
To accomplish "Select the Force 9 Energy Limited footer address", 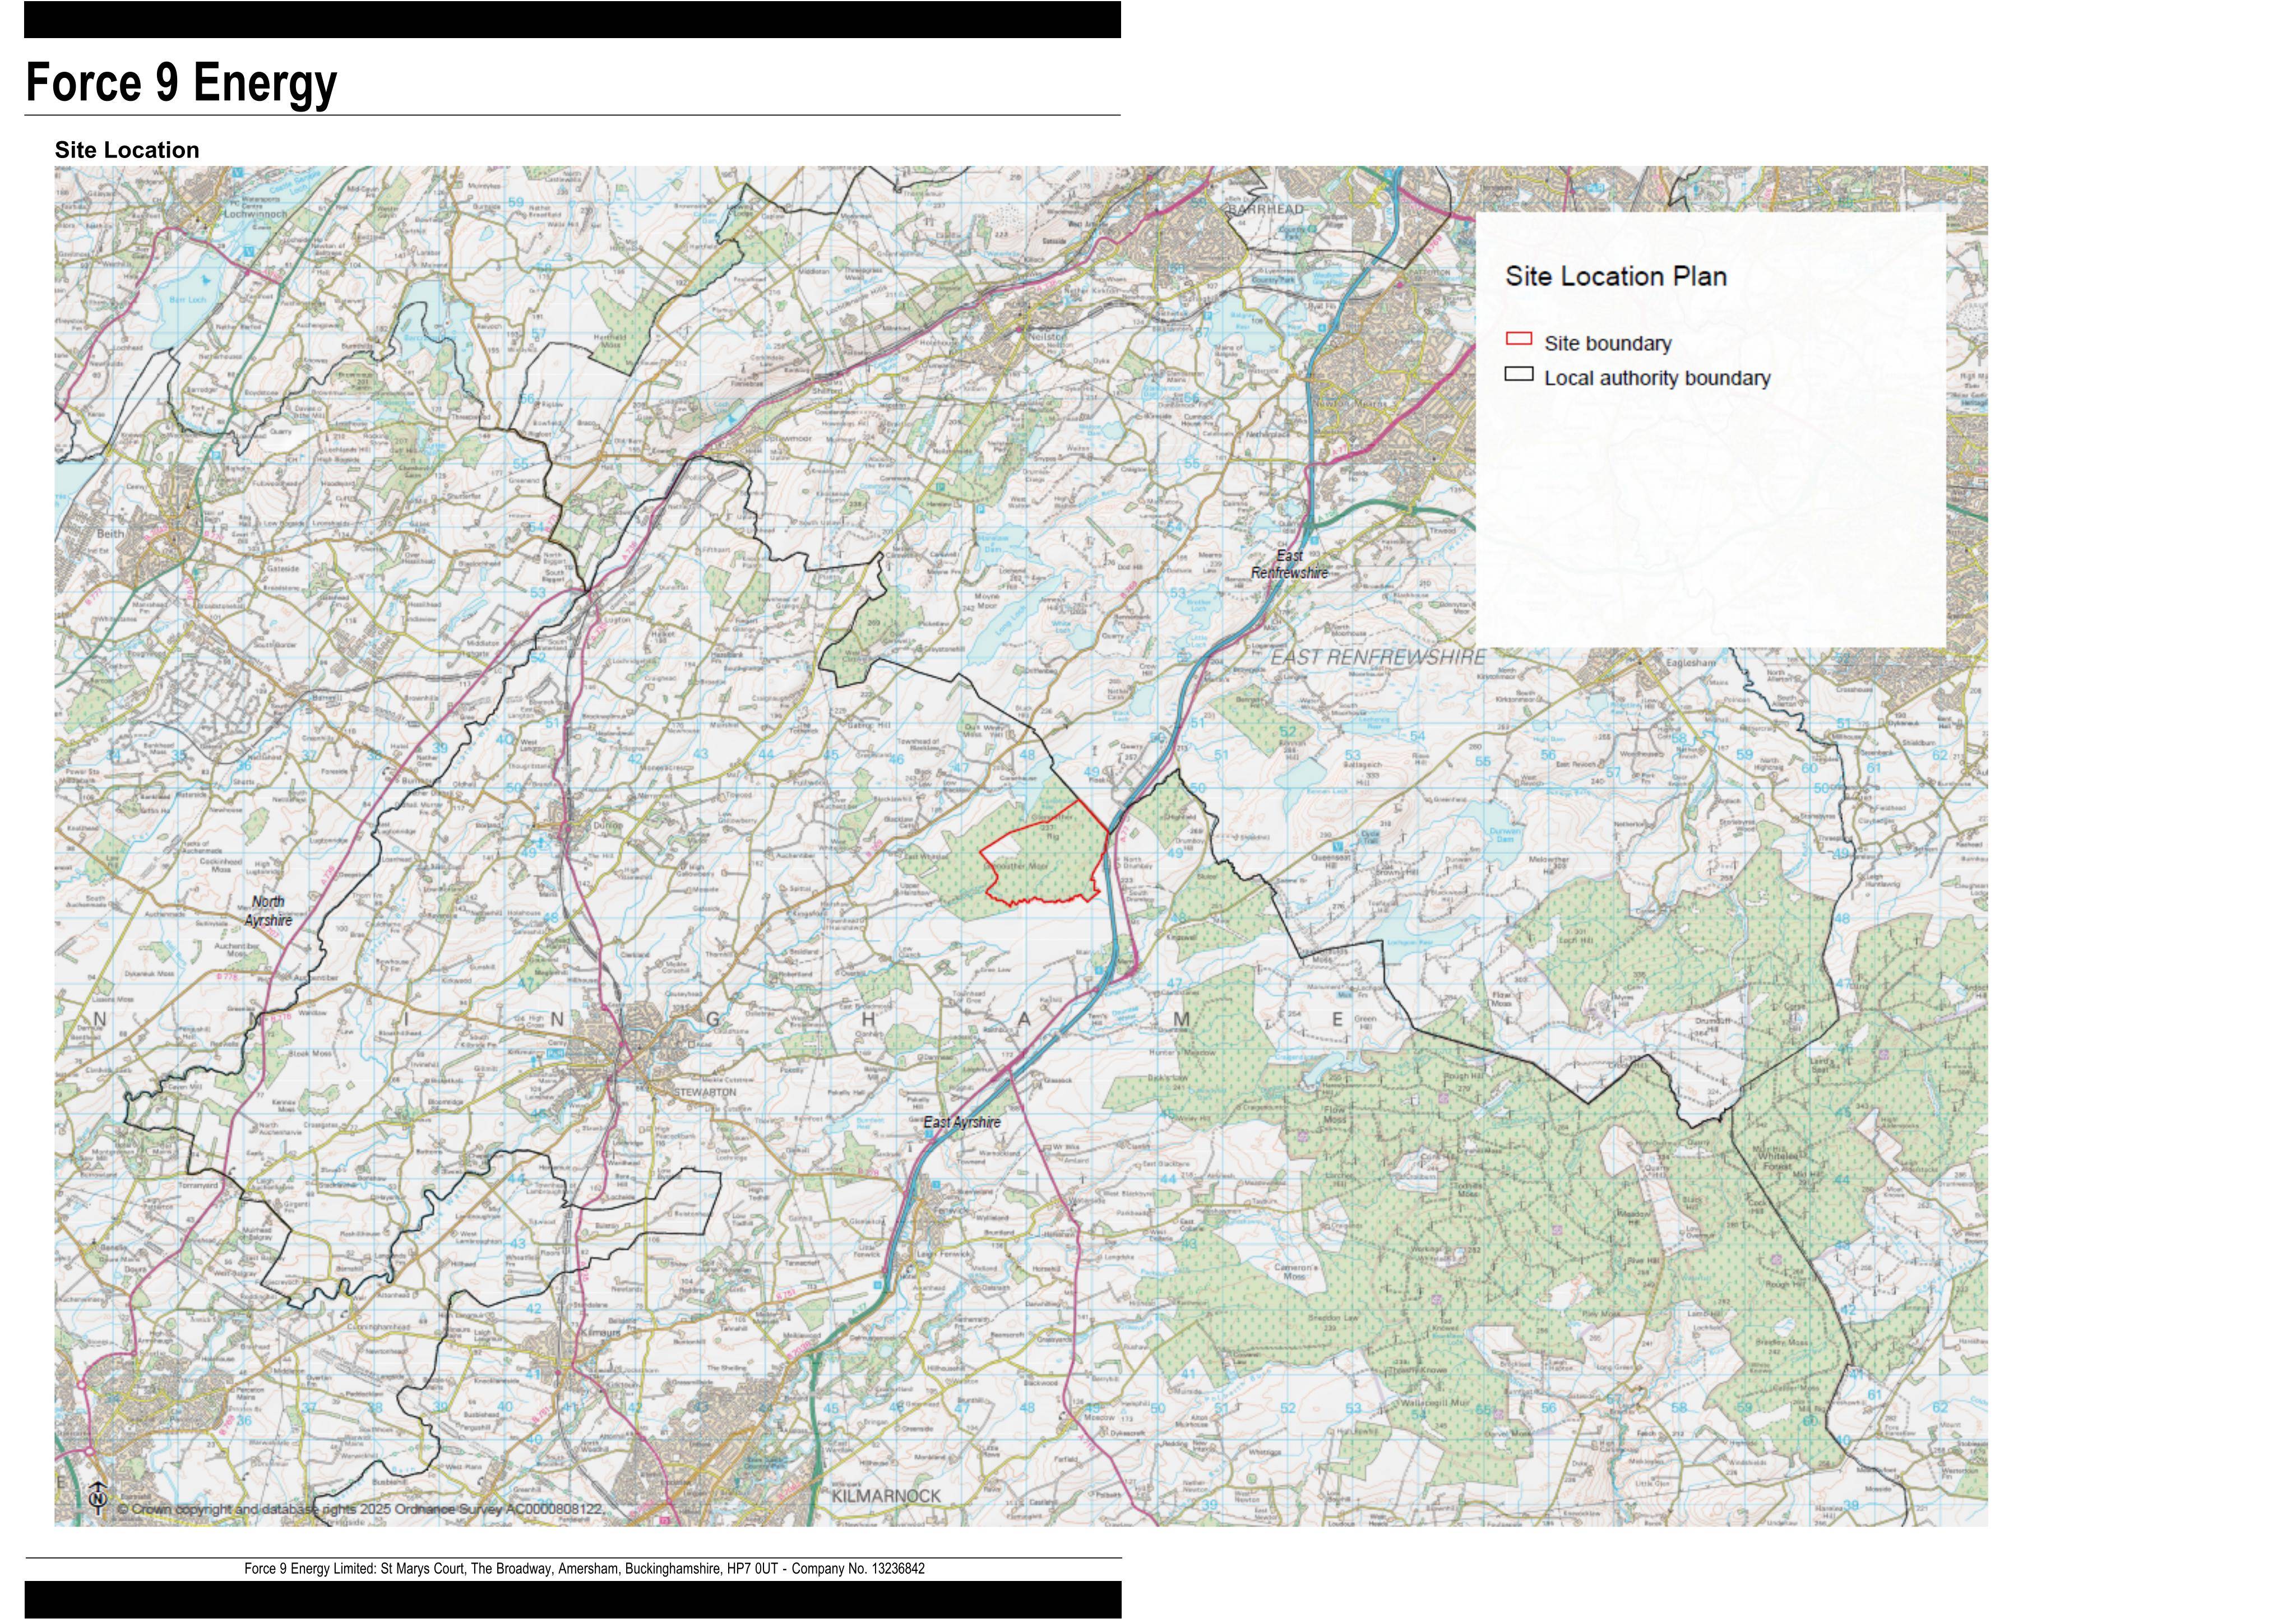I will pyautogui.click(x=584, y=1569).
